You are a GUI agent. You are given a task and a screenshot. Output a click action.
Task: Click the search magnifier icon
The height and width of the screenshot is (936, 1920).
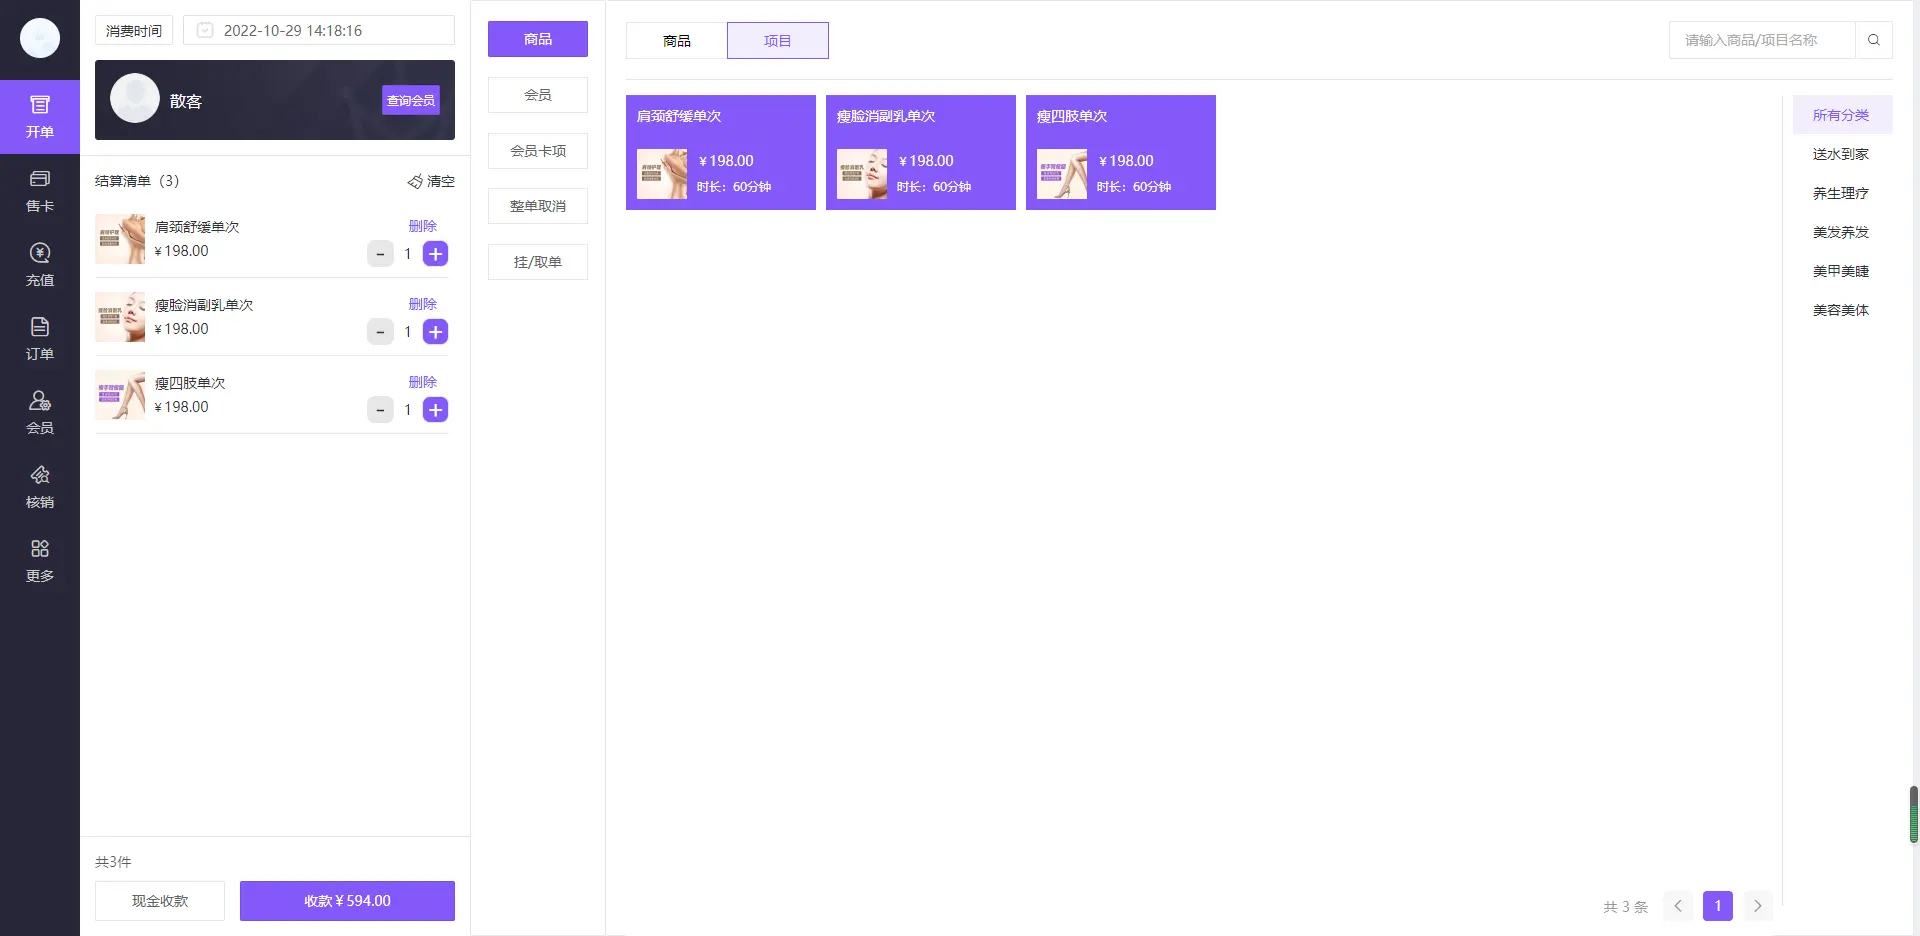(x=1873, y=40)
